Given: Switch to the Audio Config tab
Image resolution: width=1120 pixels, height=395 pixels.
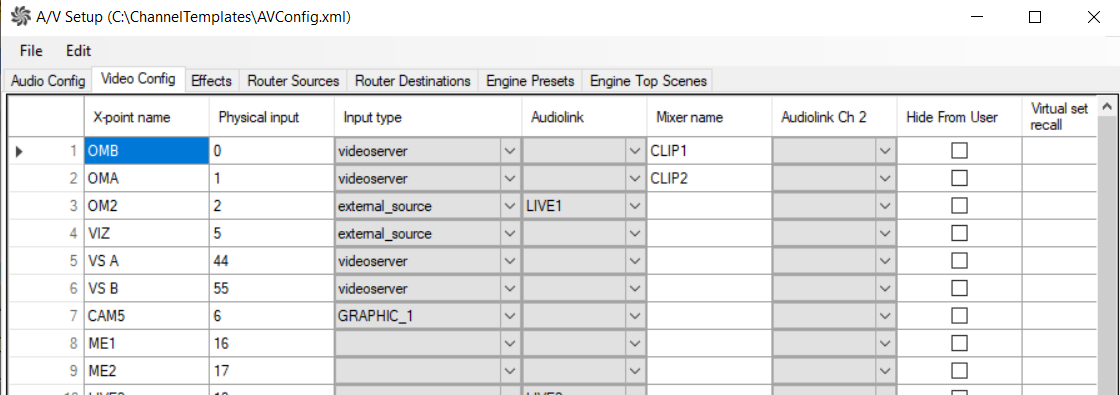Looking at the screenshot, I should pos(49,81).
